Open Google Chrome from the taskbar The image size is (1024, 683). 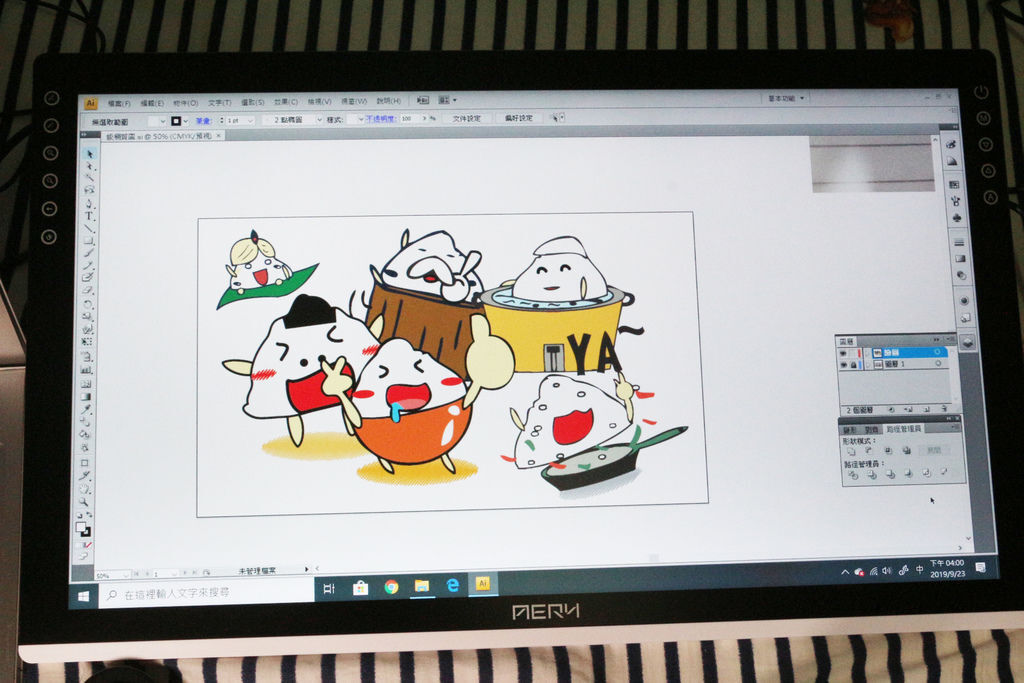[391, 587]
